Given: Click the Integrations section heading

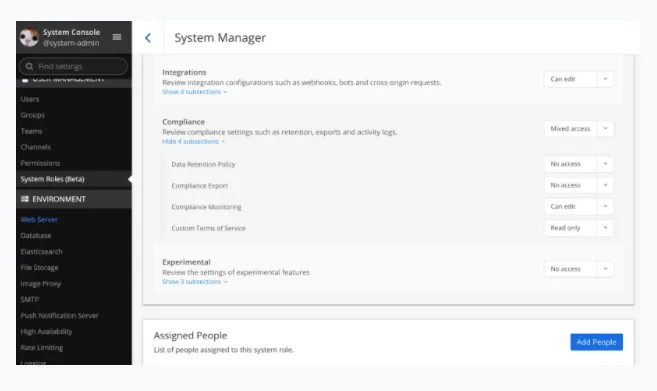Looking at the screenshot, I should pos(184,72).
